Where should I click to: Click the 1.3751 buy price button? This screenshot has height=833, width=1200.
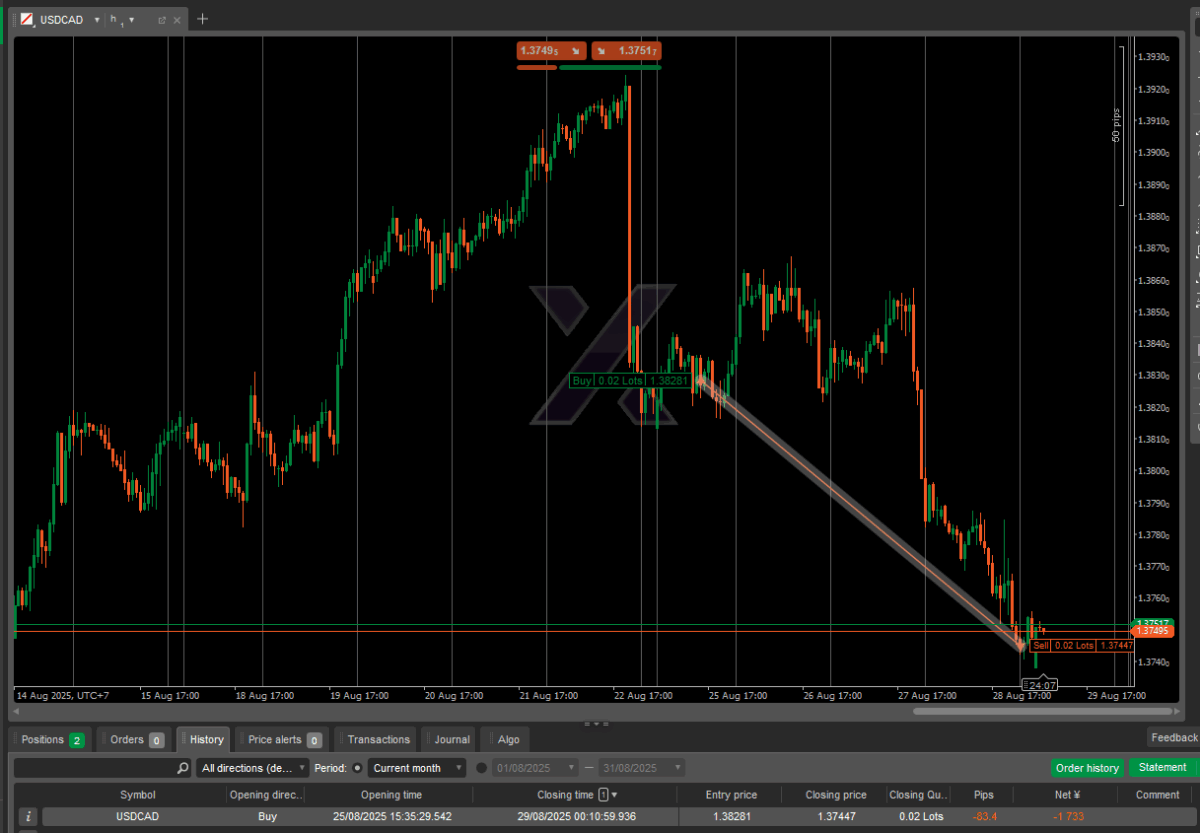[x=627, y=51]
